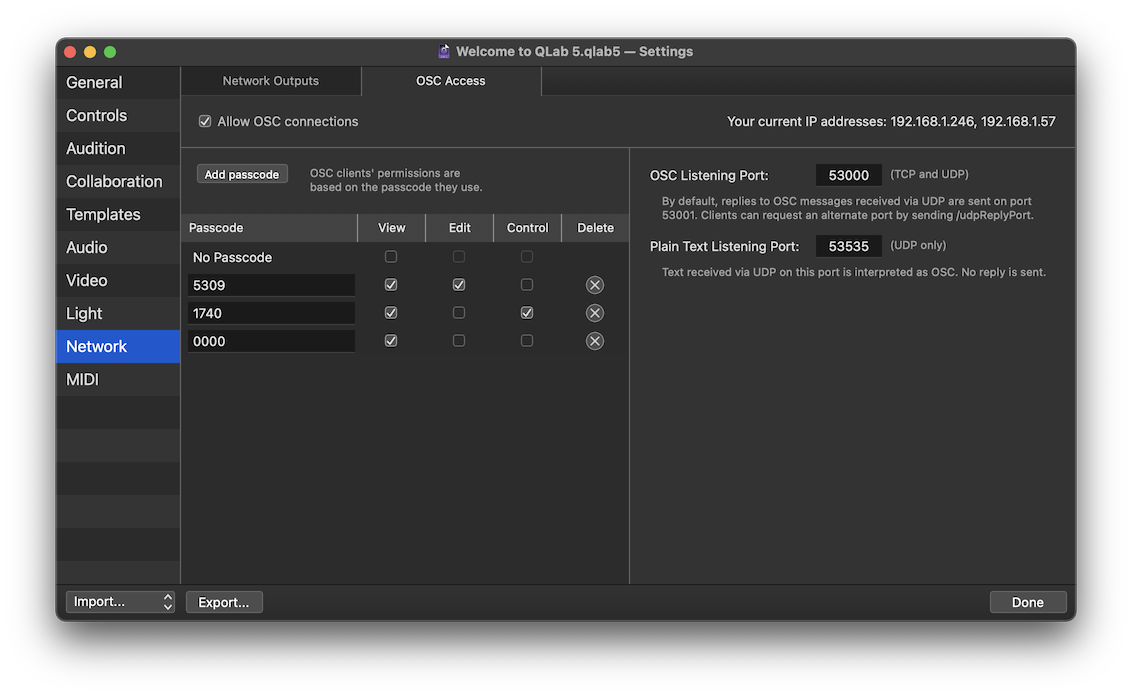Enable Control permission for passcode 5309
The width and height of the screenshot is (1132, 695).
(527, 284)
